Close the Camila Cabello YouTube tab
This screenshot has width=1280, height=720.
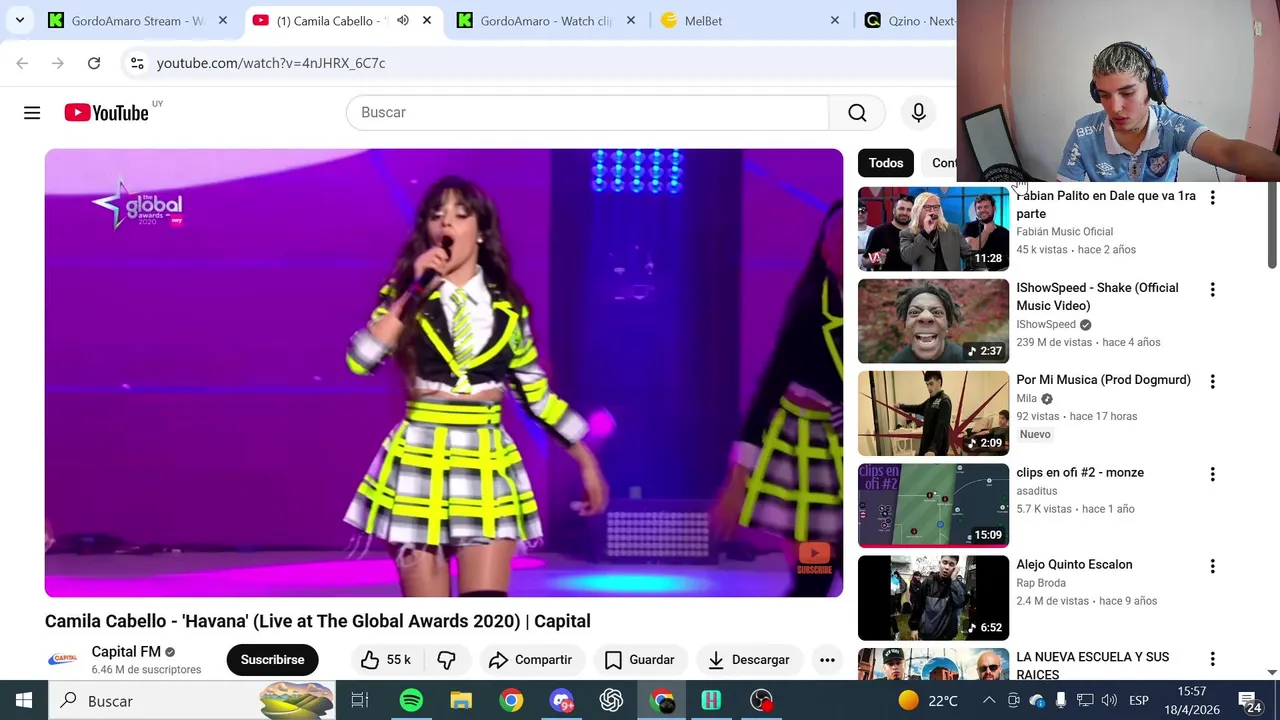click(x=427, y=21)
